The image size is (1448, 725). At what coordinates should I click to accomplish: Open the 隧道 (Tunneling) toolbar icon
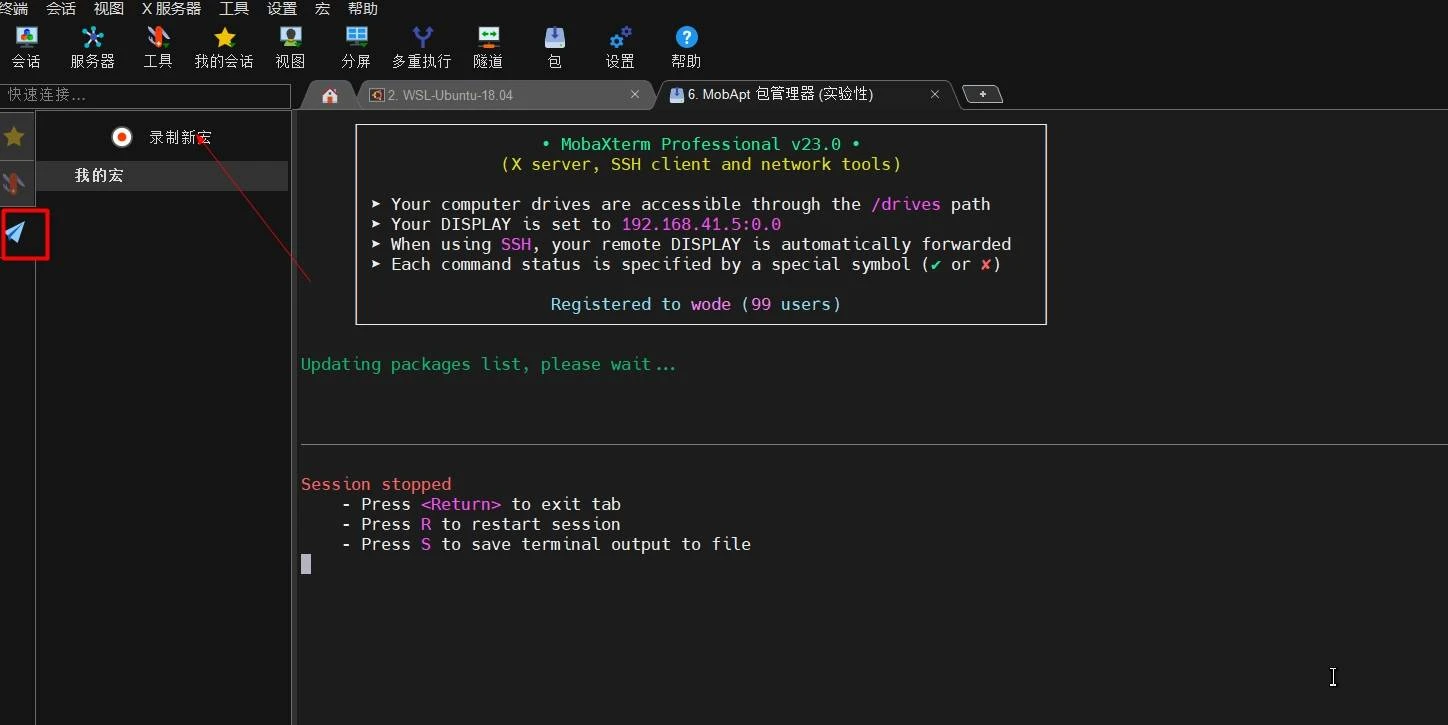[488, 47]
